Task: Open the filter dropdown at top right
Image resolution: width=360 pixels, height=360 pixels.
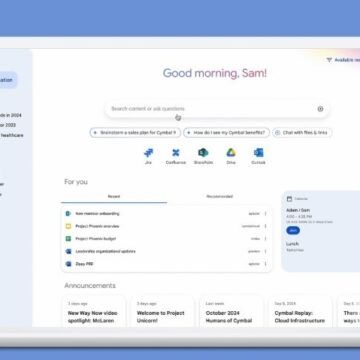Action: (x=343, y=60)
